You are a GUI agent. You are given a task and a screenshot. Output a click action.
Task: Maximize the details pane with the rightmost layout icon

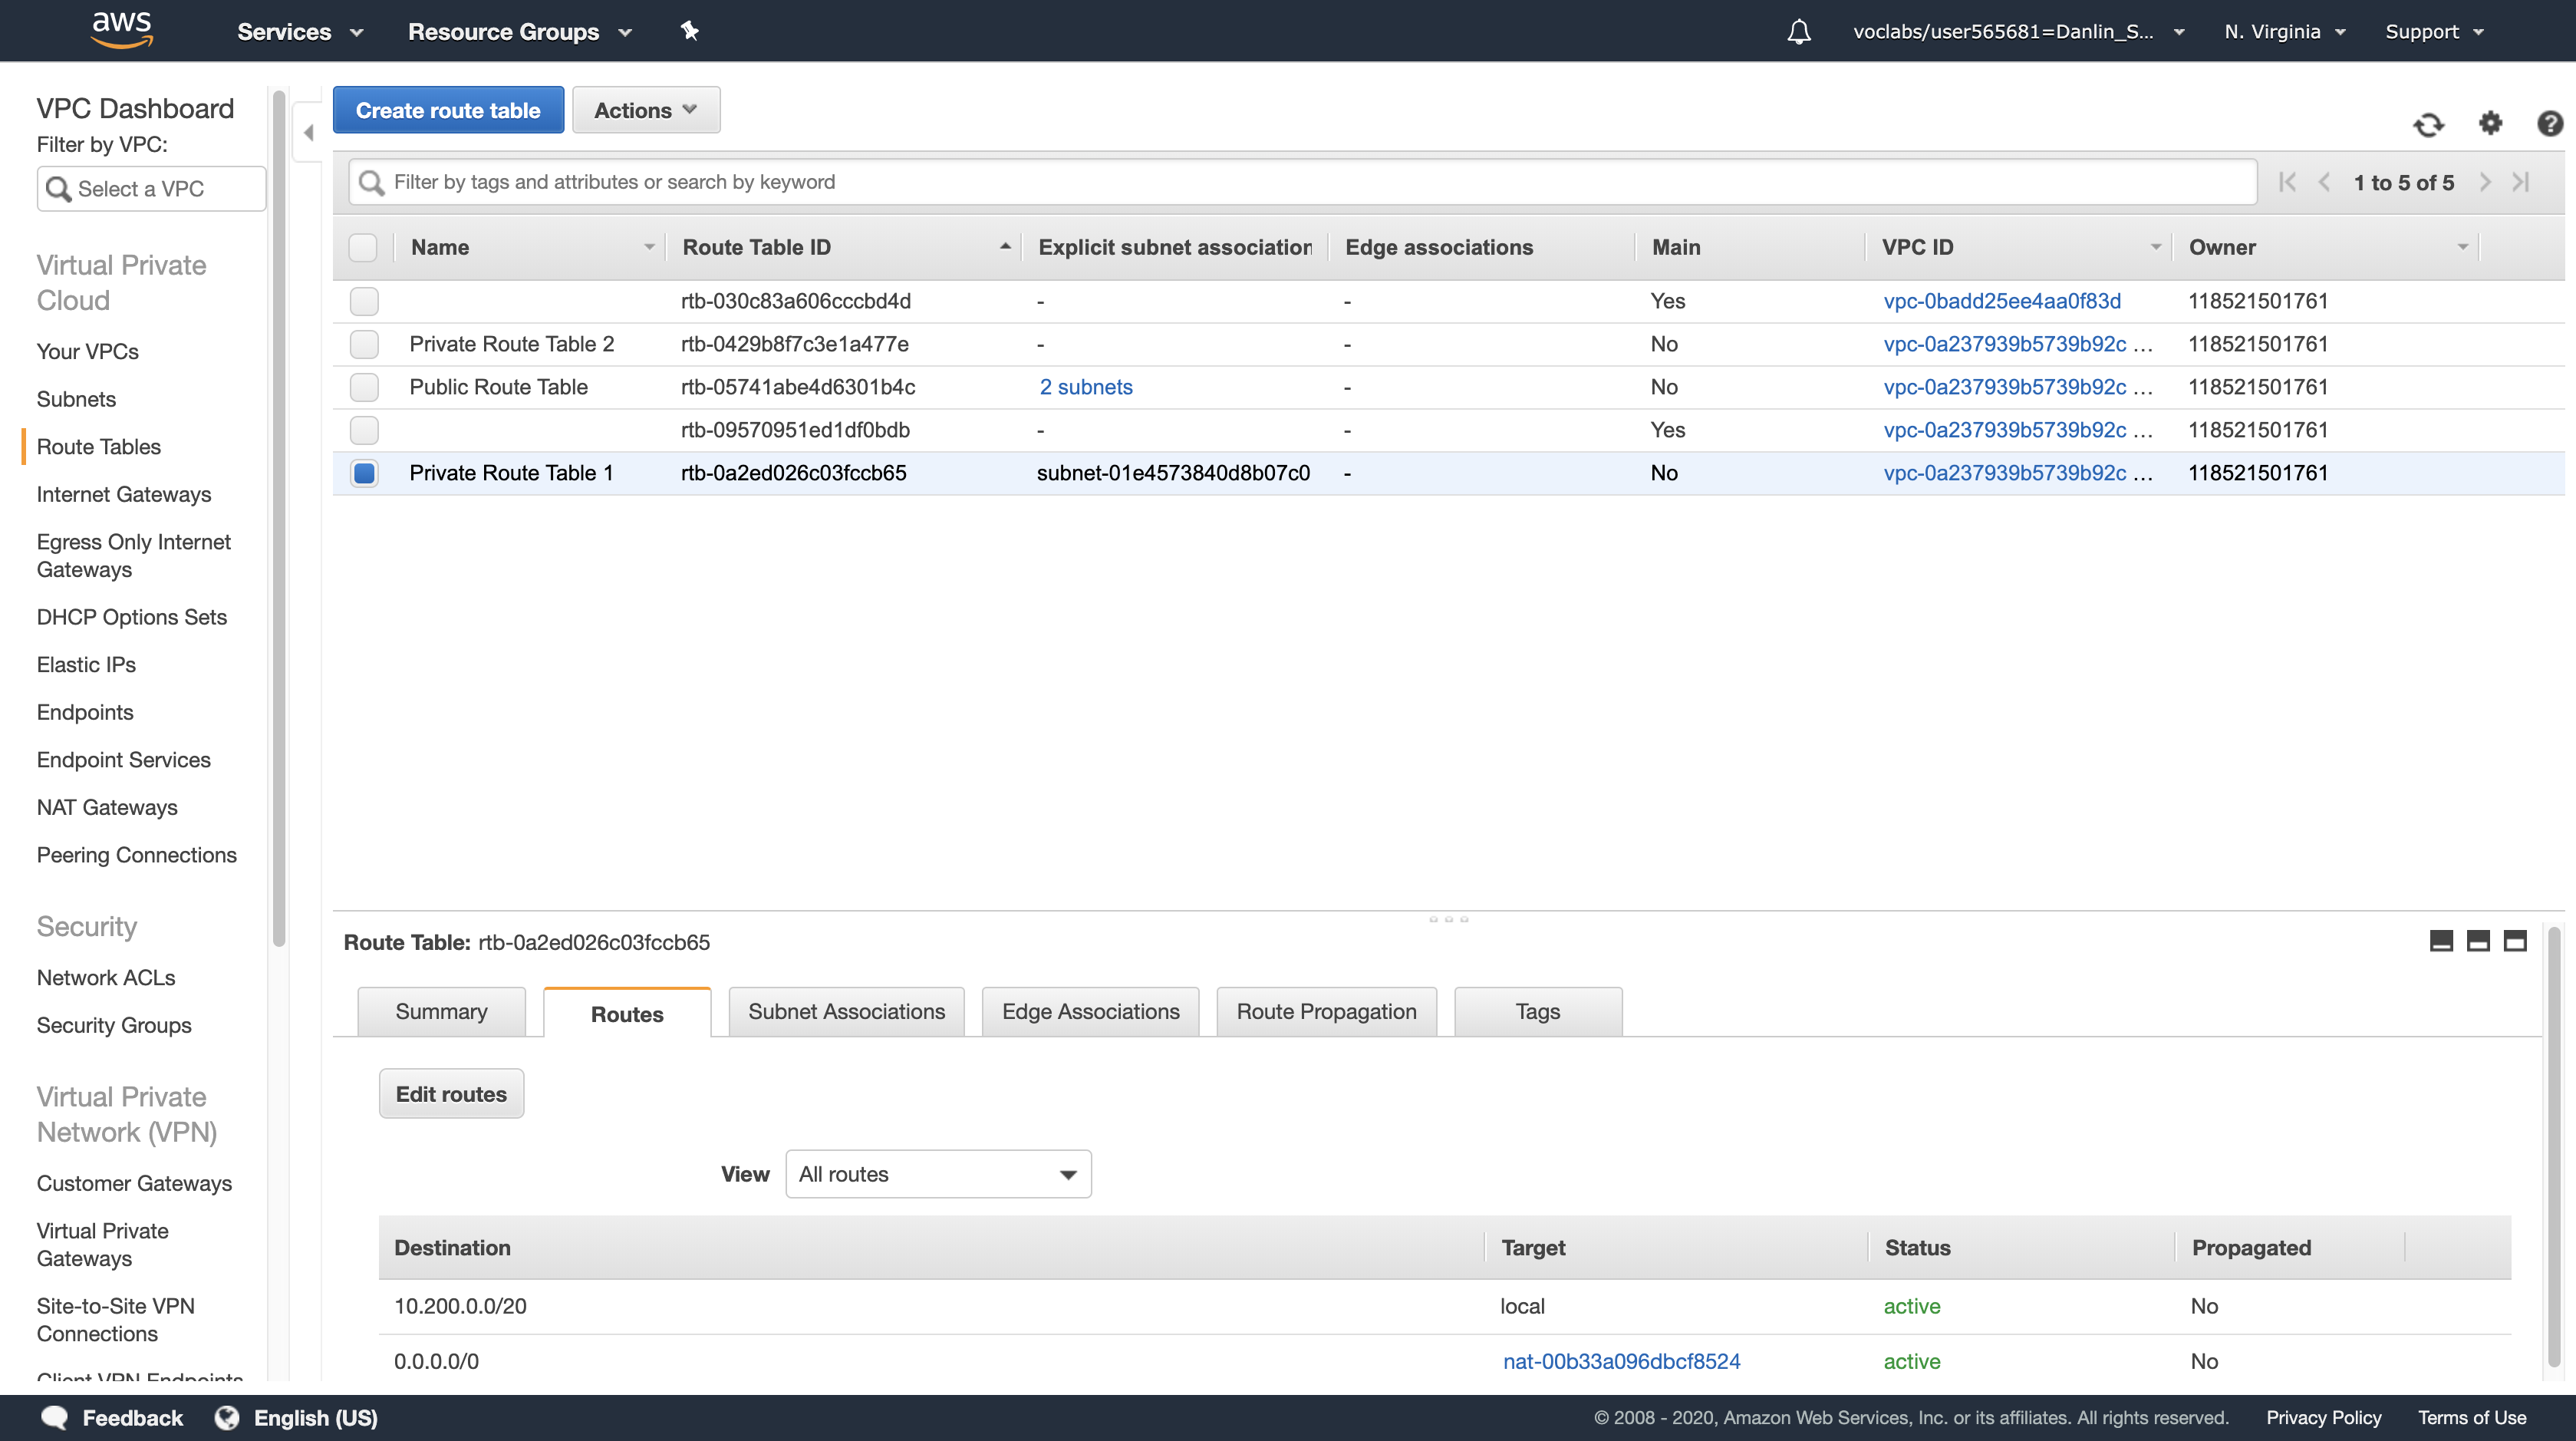2514,941
